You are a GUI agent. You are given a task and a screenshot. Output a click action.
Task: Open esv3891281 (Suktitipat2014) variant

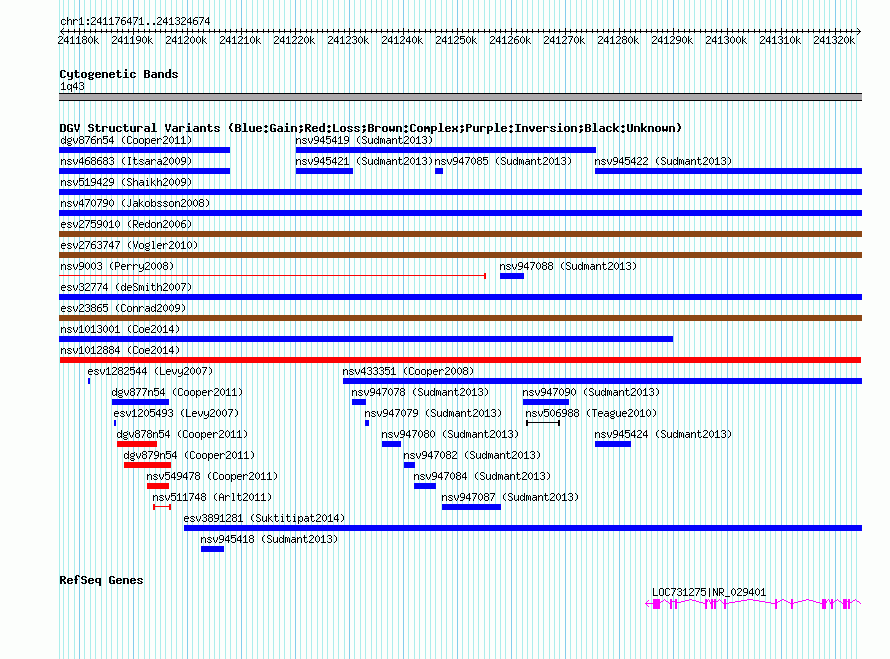tap(264, 518)
